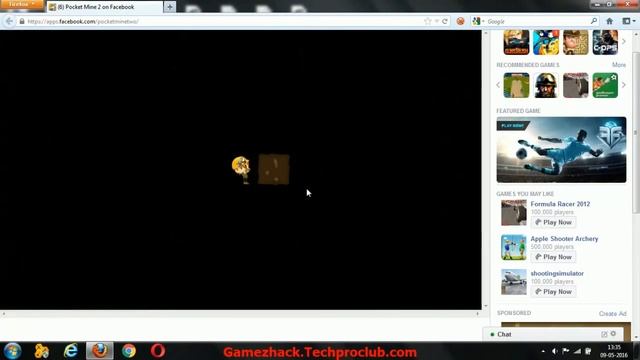Open the soccer player recommended game icon
This screenshot has width=640, height=360.
605,85
